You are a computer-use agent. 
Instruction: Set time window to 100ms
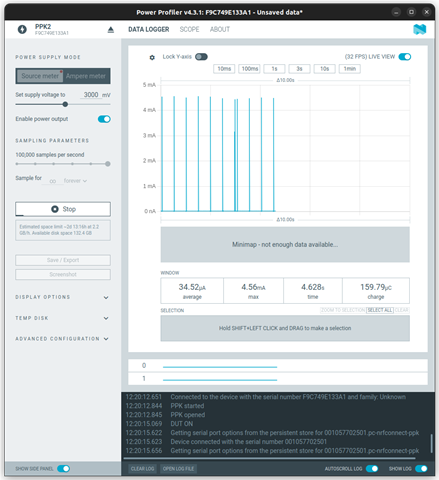[249, 69]
